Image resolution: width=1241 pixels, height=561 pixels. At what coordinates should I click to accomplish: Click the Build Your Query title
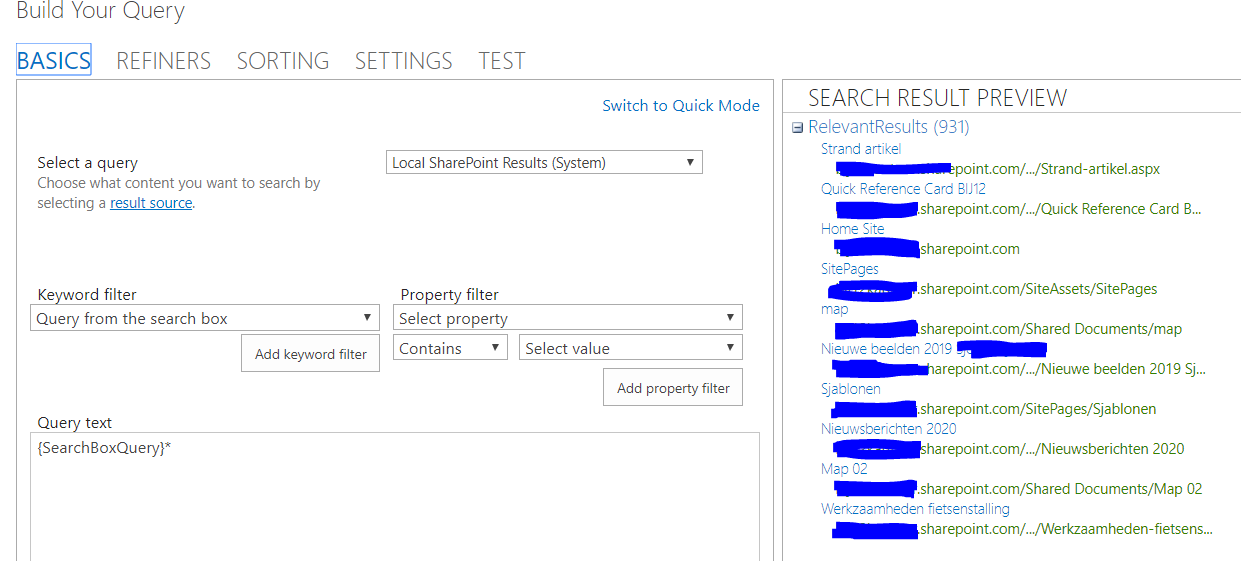point(101,12)
